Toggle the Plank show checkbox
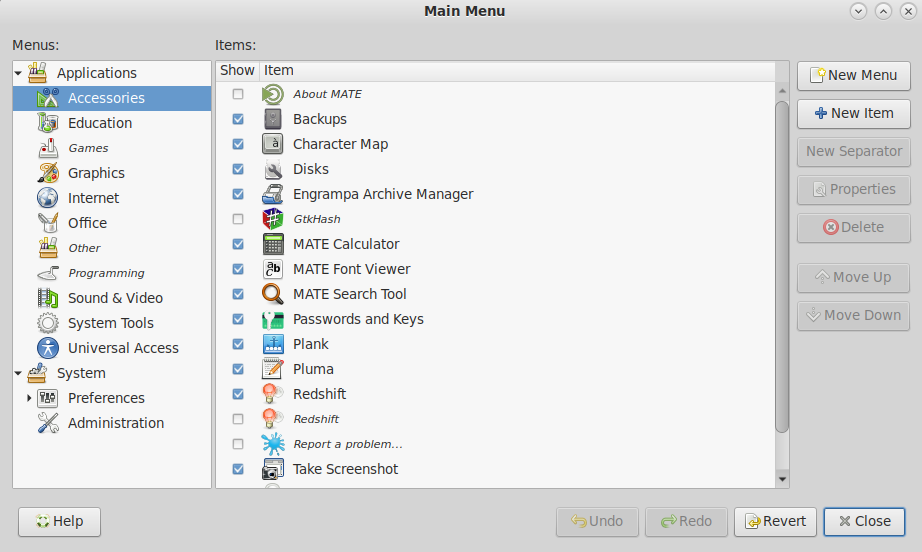 pyautogui.click(x=238, y=344)
